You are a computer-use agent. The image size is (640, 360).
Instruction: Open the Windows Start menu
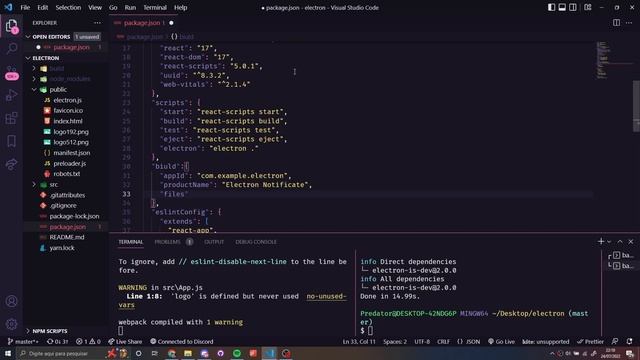pyautogui.click(x=8, y=353)
